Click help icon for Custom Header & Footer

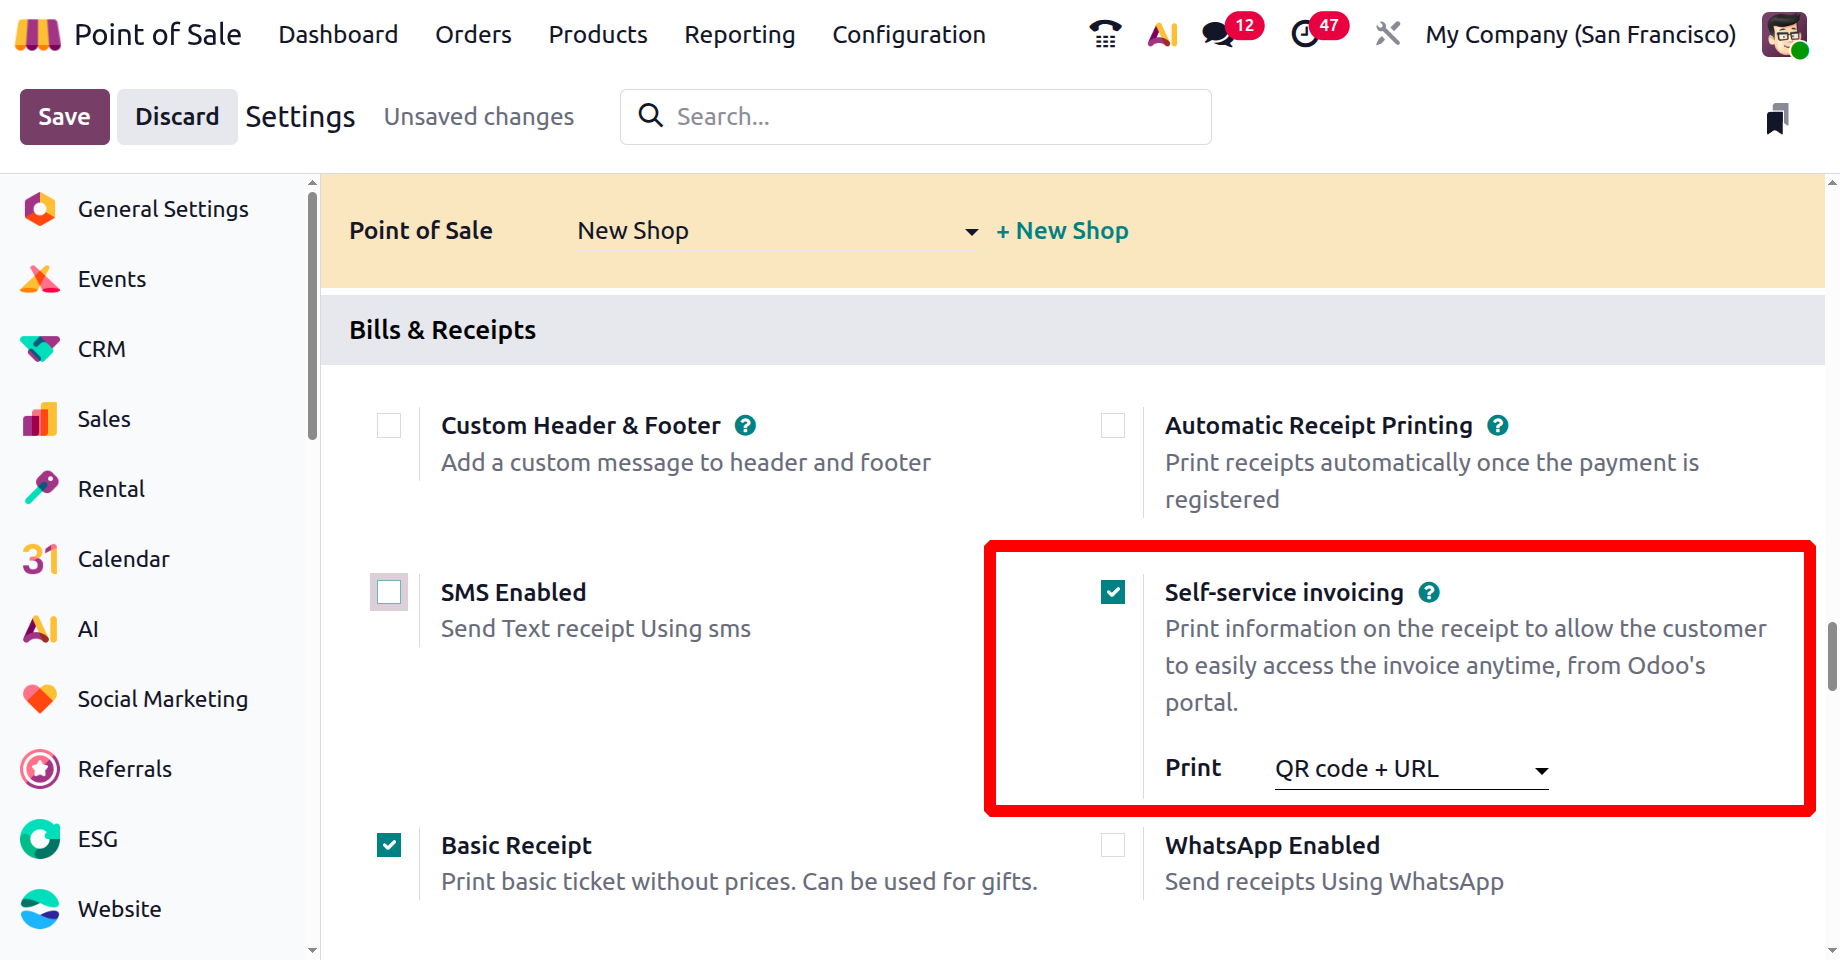(x=745, y=426)
